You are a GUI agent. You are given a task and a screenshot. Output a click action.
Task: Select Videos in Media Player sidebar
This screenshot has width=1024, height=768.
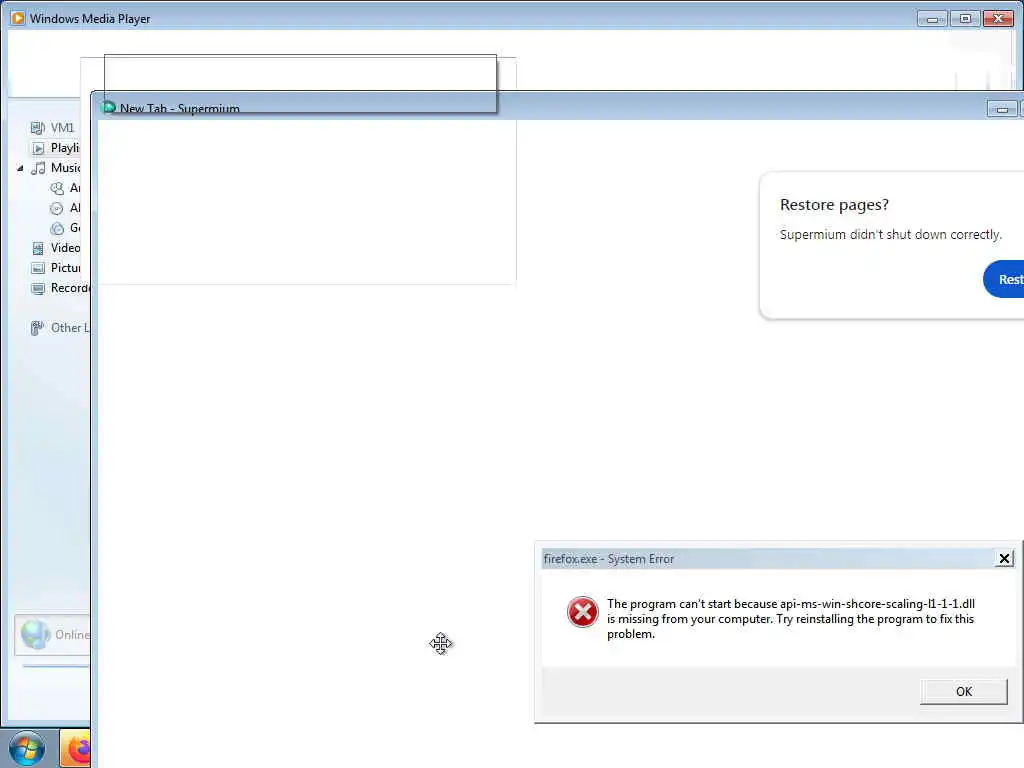[56, 248]
